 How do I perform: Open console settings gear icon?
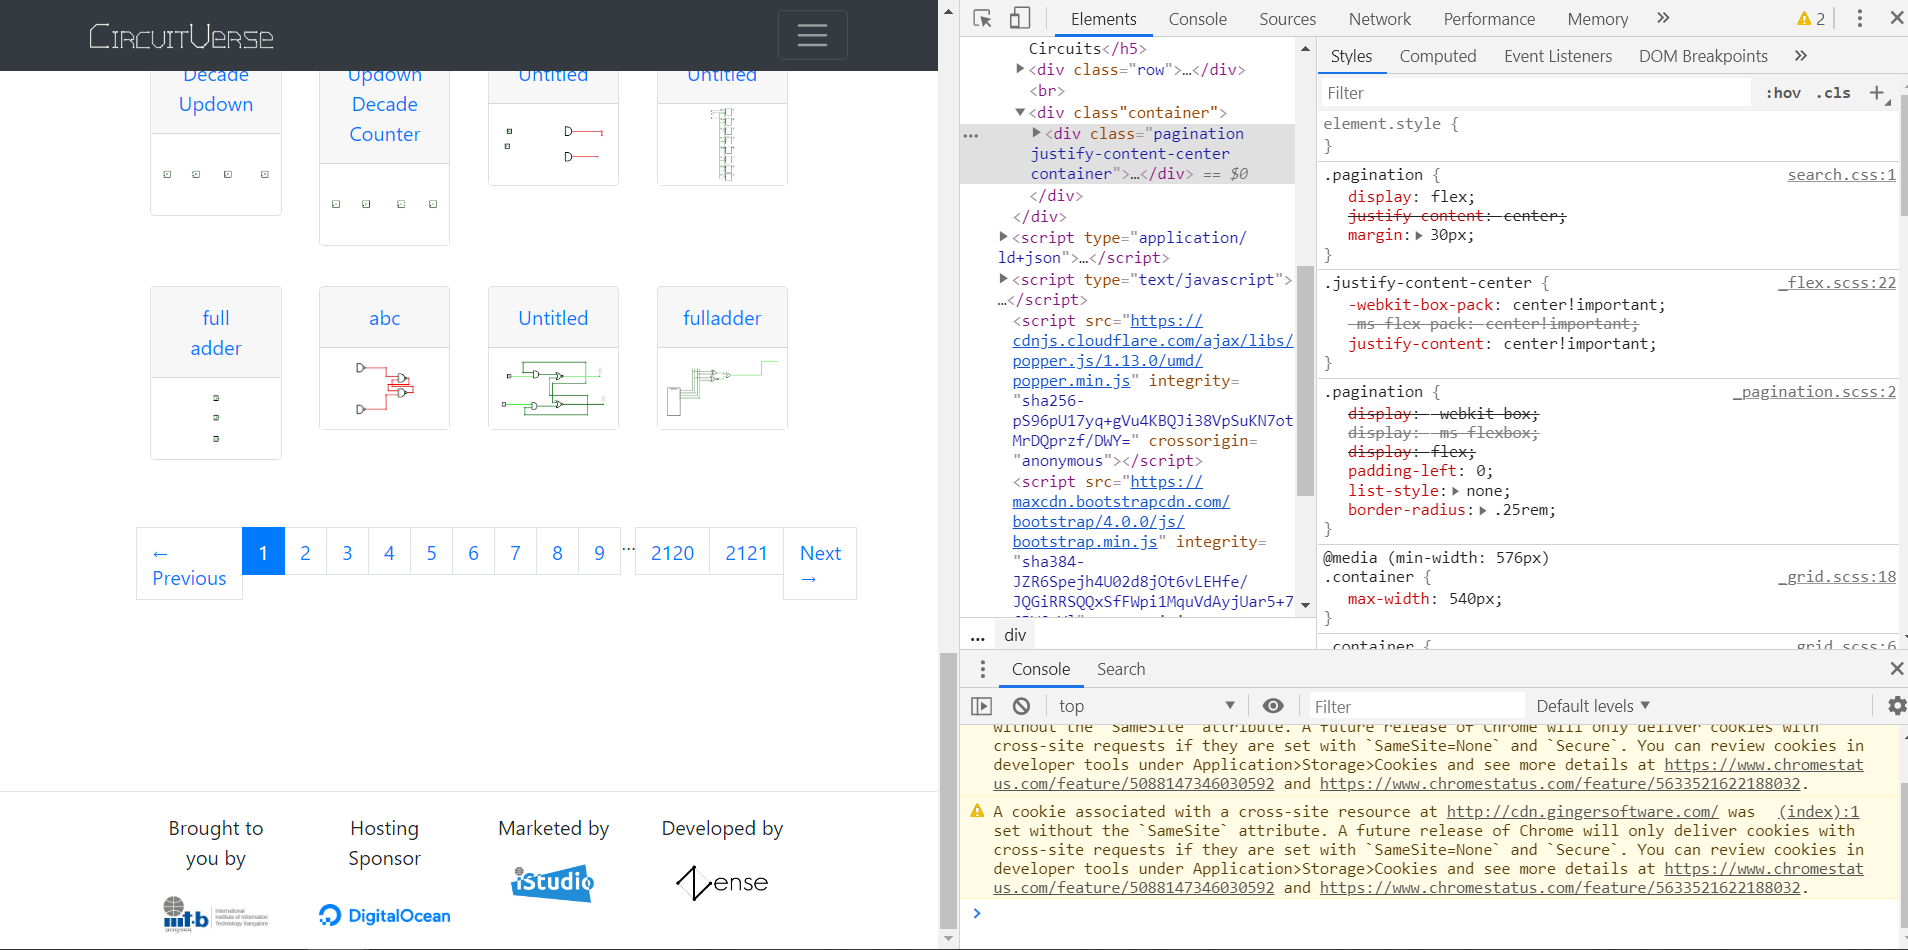pyautogui.click(x=1897, y=706)
